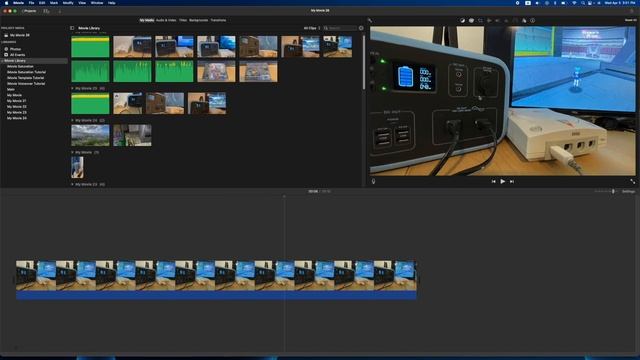This screenshot has width=640, height=360.
Task: Skip to the next clip
Action: pyautogui.click(x=512, y=181)
